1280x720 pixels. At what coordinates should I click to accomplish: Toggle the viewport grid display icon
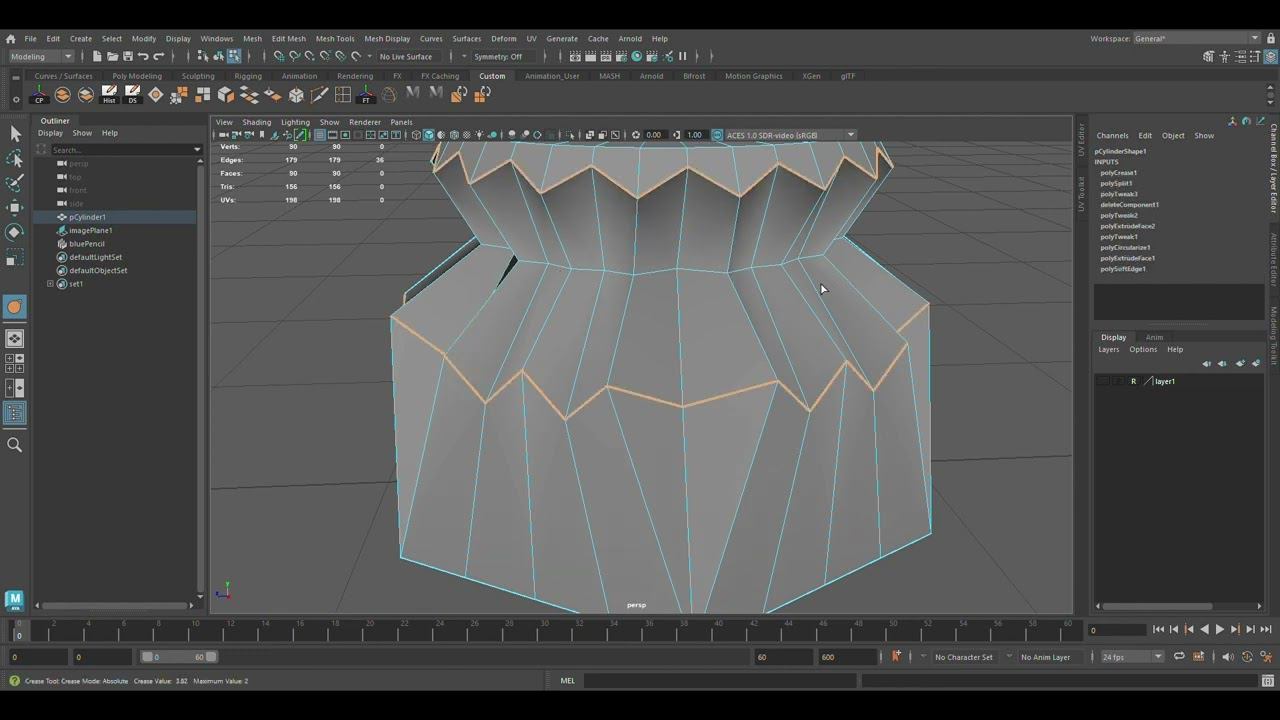click(x=319, y=135)
